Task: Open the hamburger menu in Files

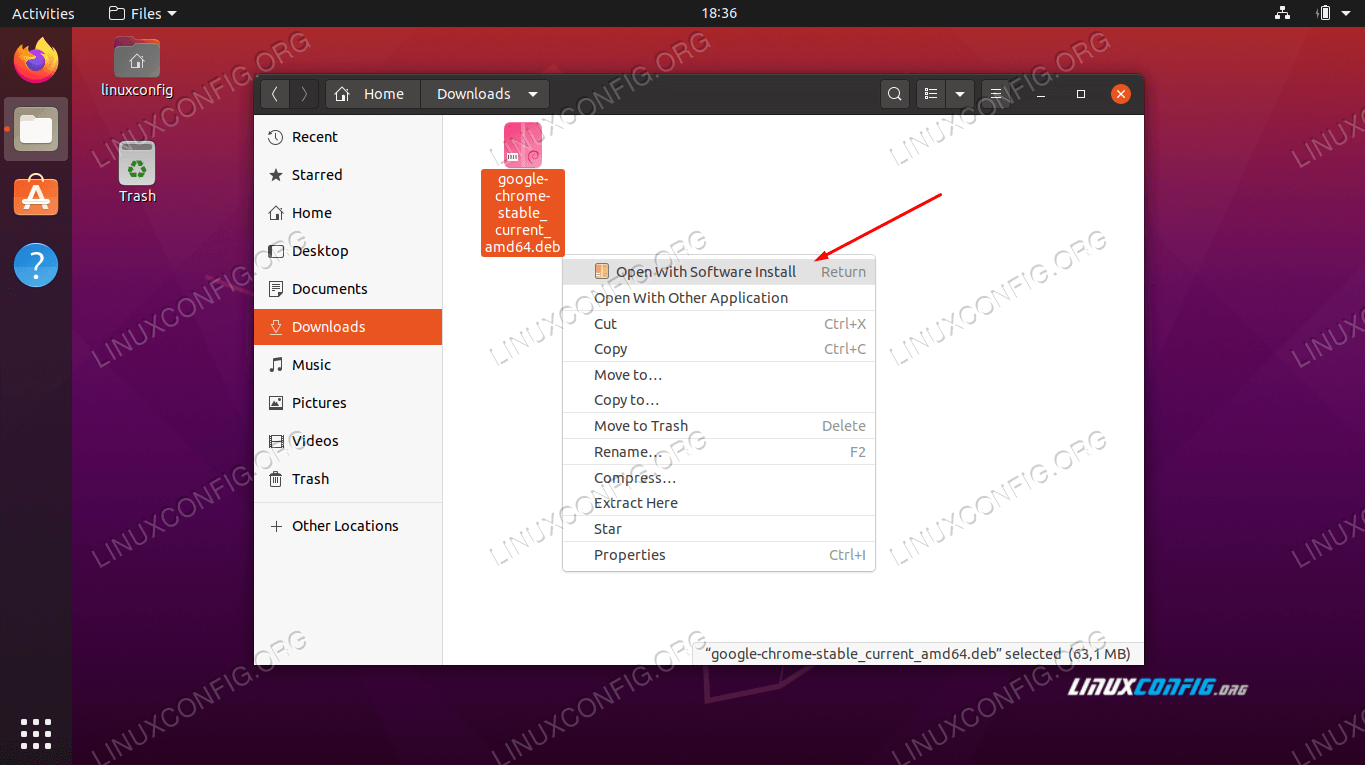Action: point(995,94)
